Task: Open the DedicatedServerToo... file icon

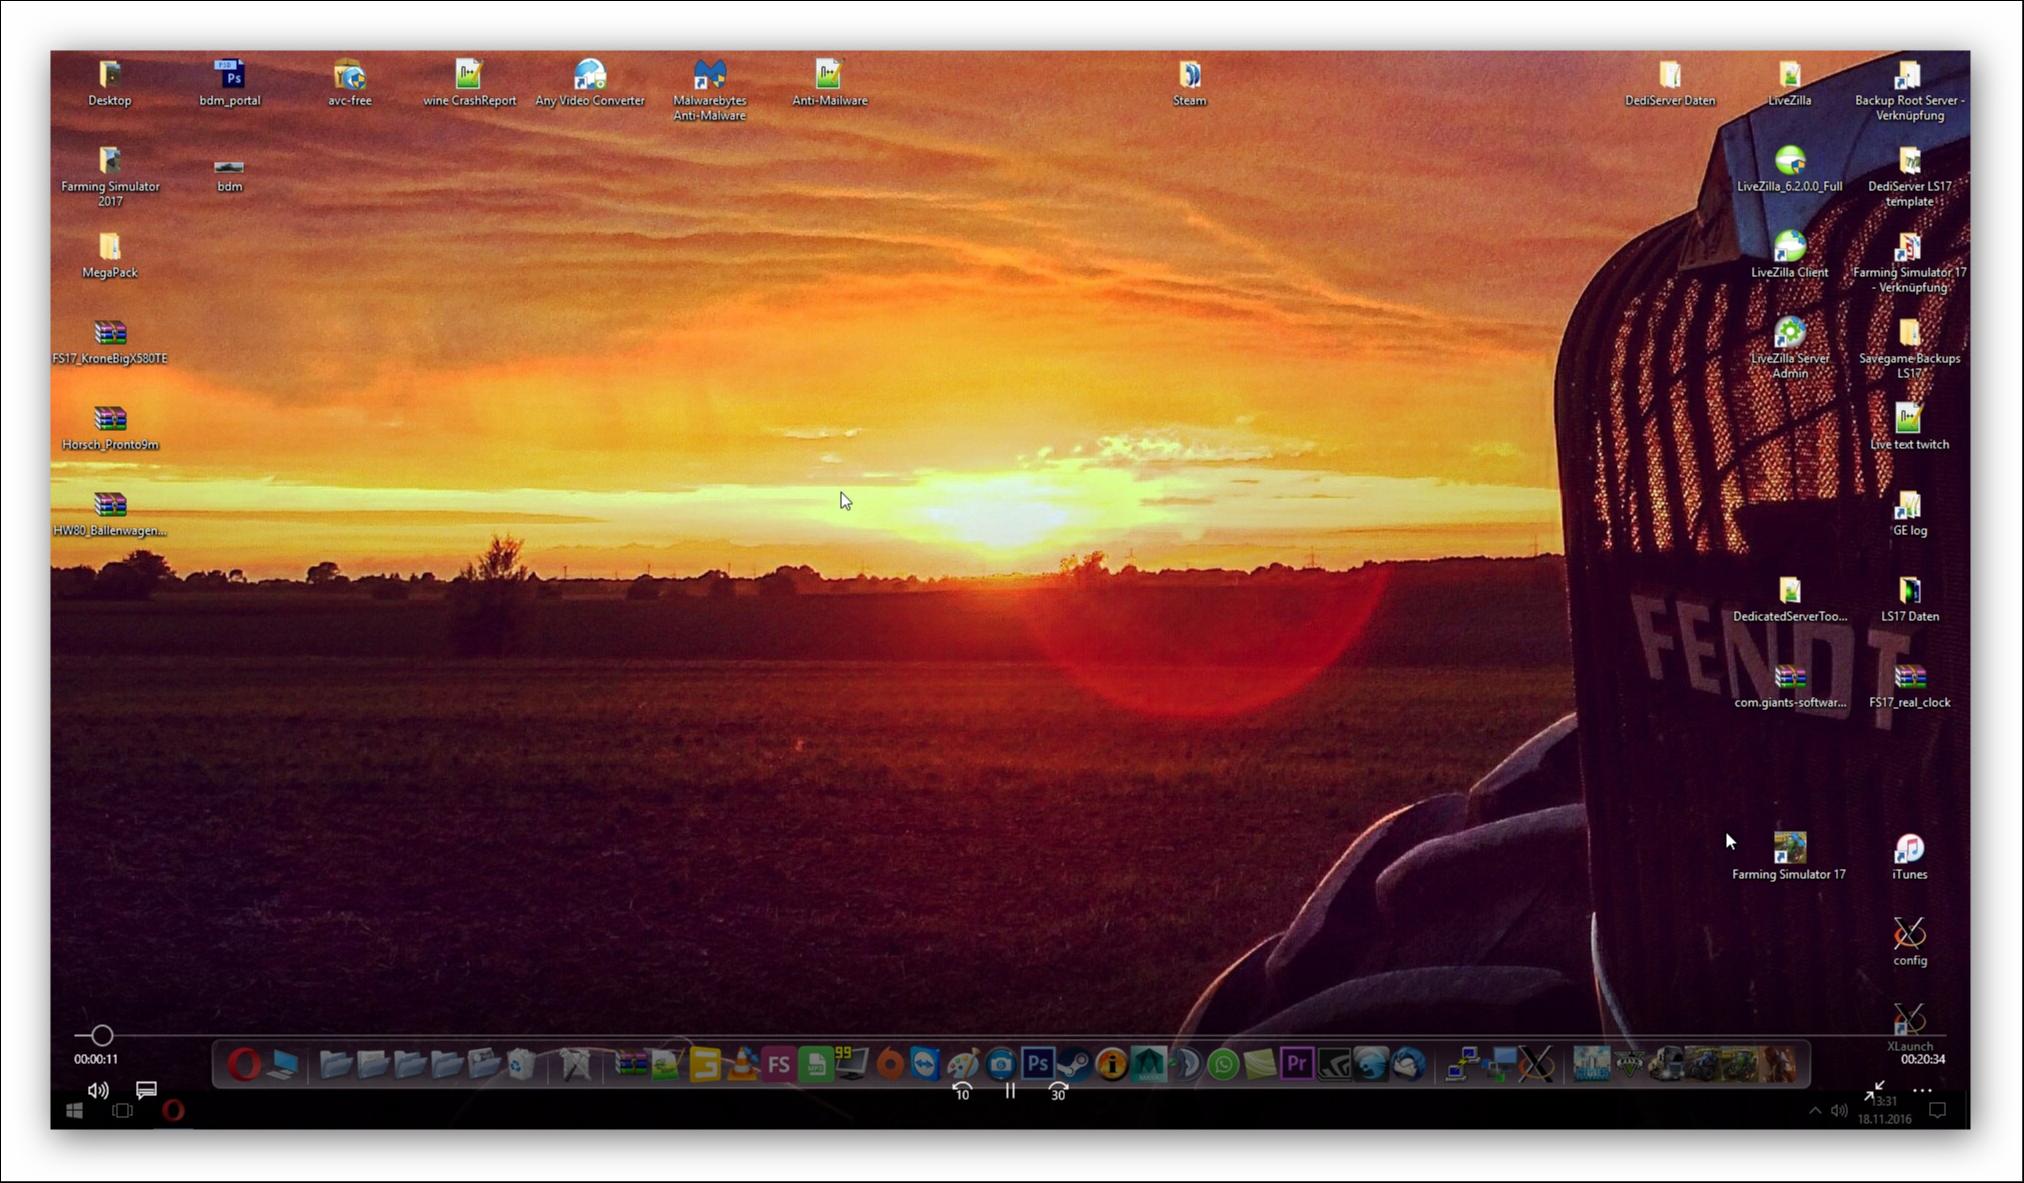Action: click(x=1789, y=599)
